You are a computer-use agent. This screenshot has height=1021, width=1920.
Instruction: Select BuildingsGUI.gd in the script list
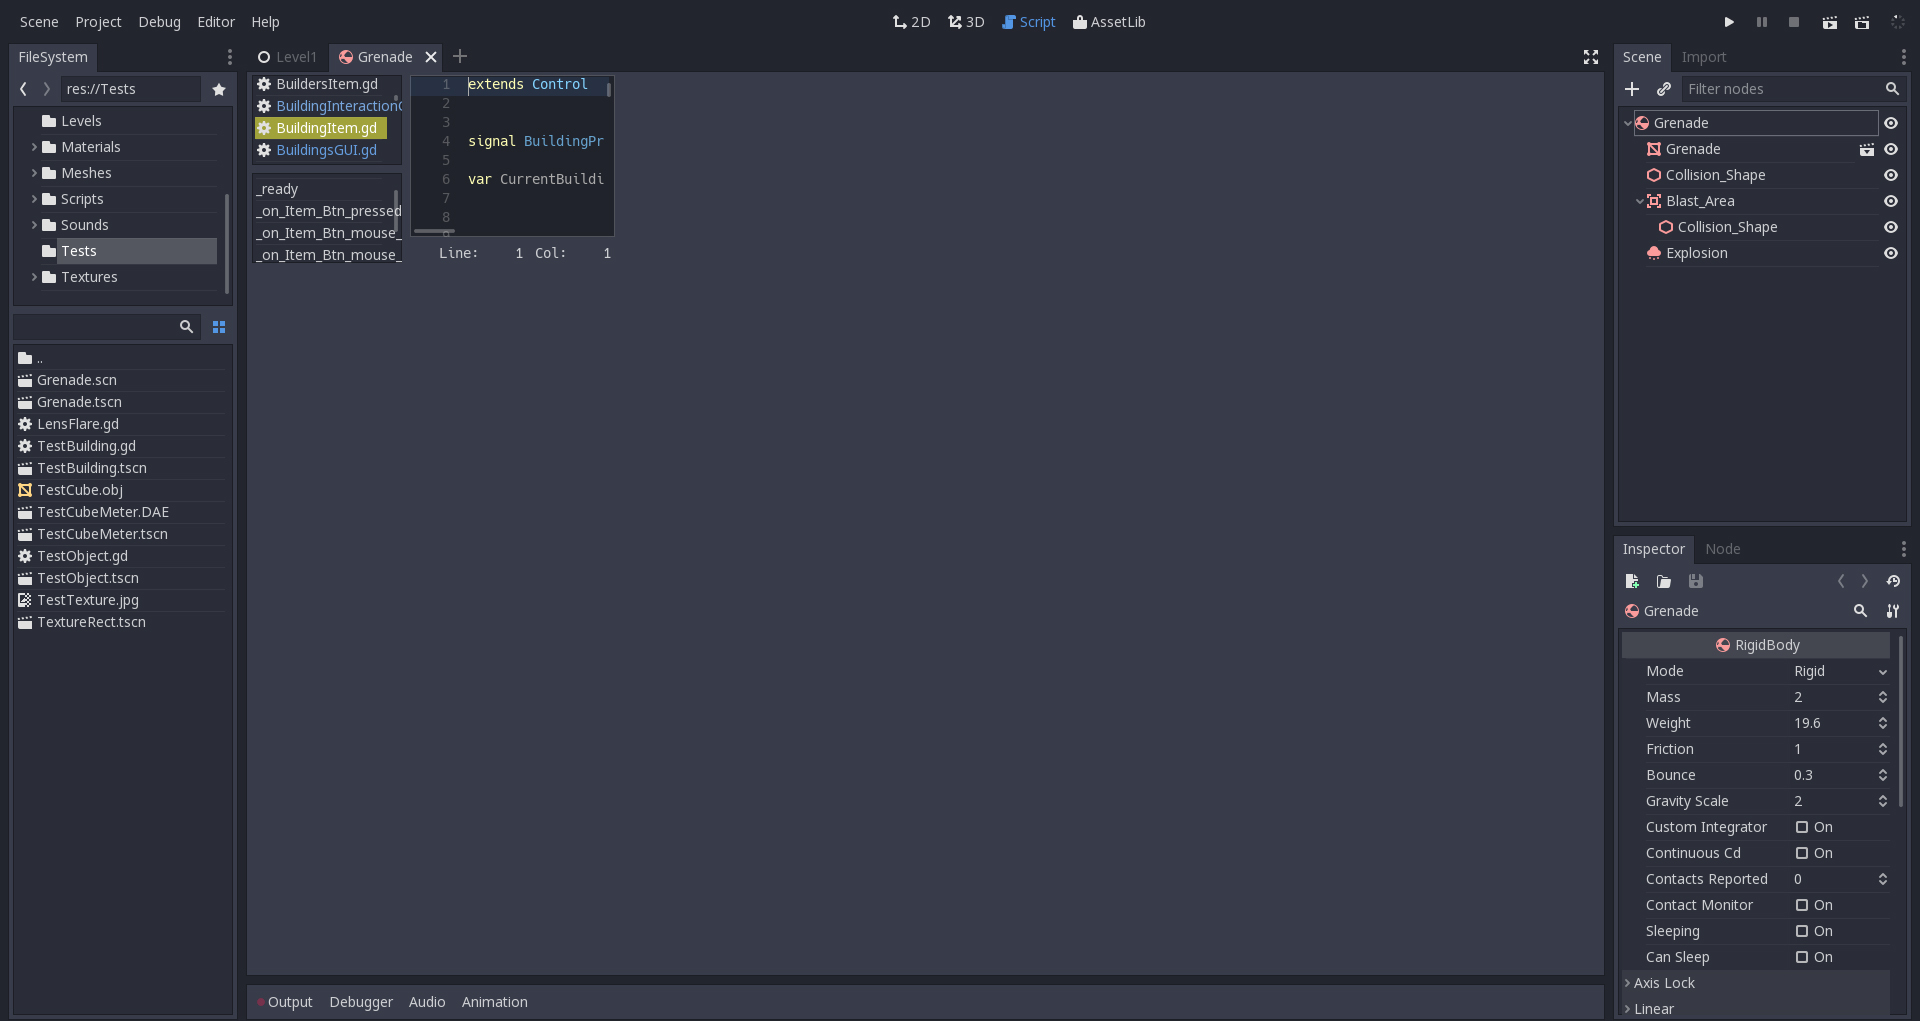326,150
